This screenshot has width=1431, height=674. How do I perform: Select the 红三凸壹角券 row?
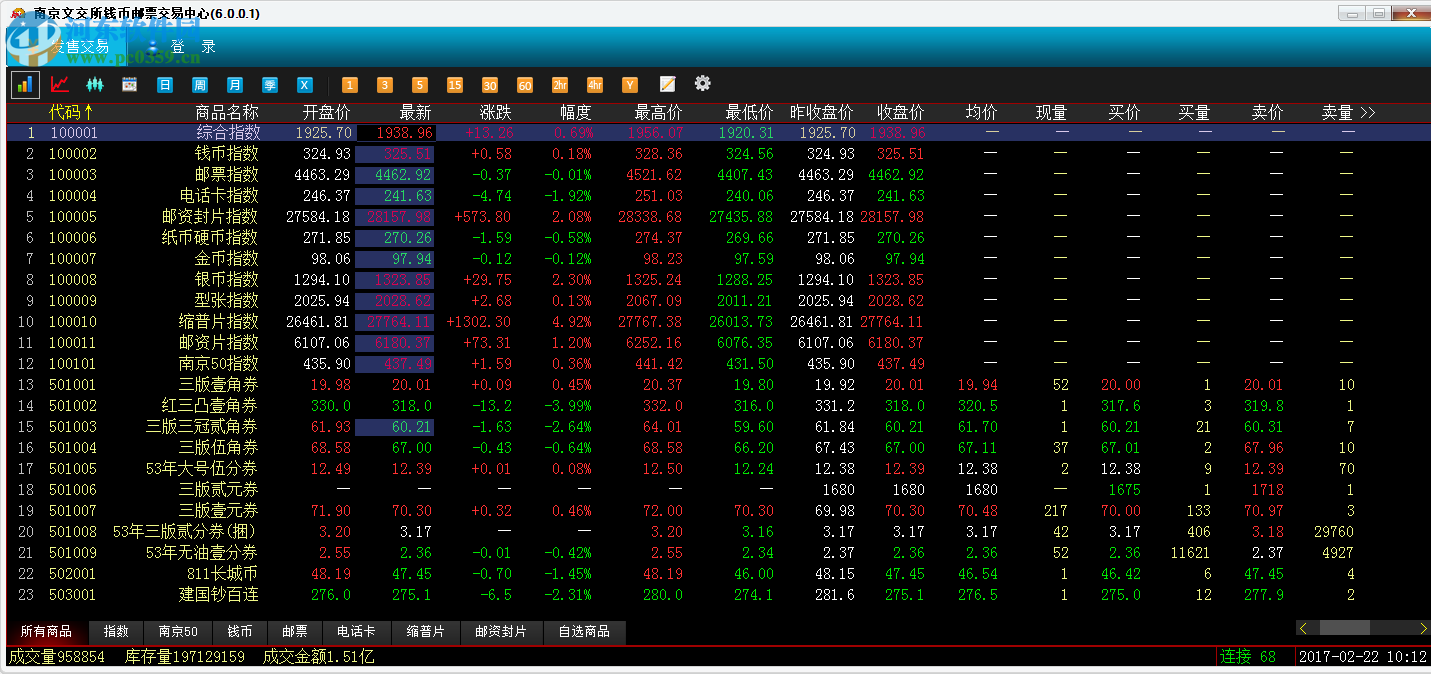coord(718,406)
